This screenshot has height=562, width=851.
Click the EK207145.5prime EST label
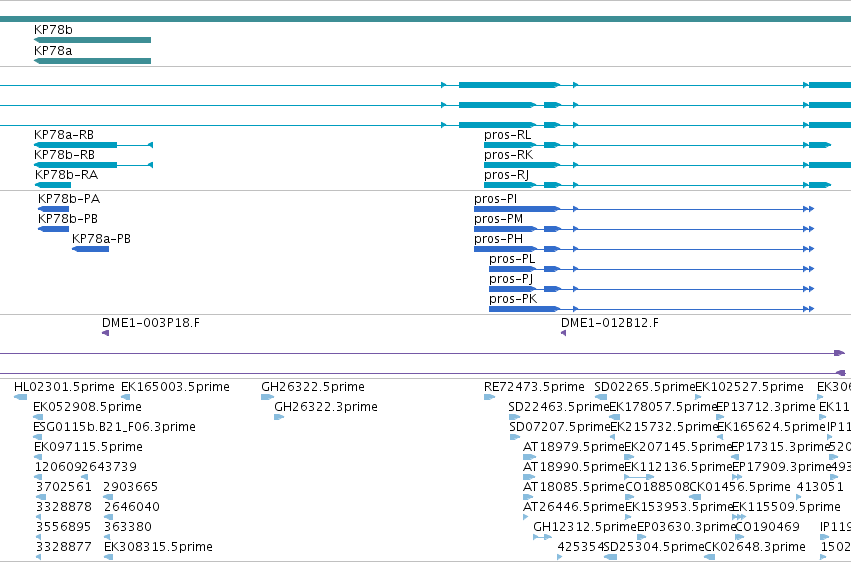(678, 447)
